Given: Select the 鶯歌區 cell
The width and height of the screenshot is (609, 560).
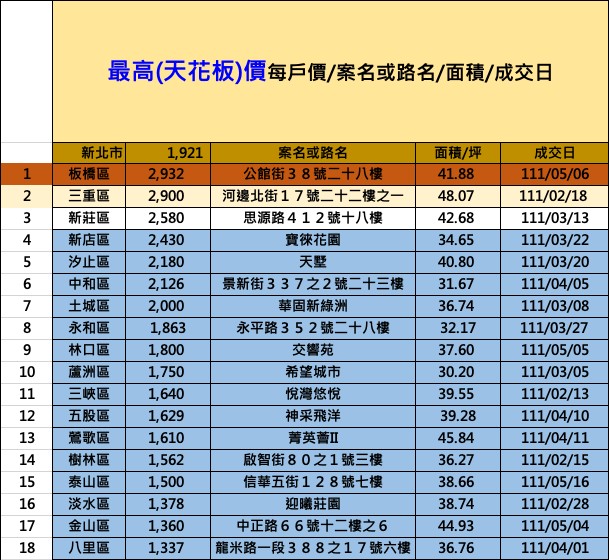Looking at the screenshot, I should point(89,438).
